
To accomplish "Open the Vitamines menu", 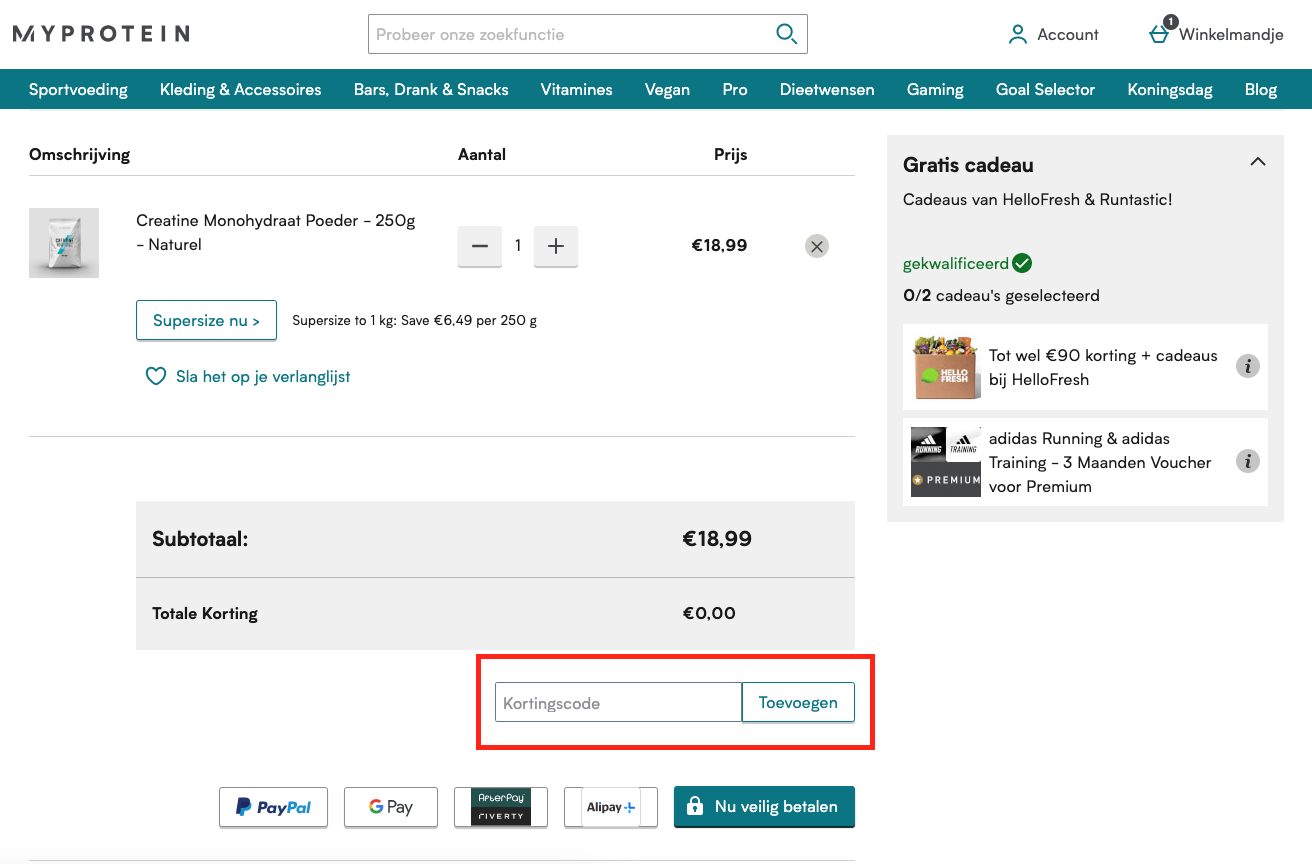I will (577, 89).
